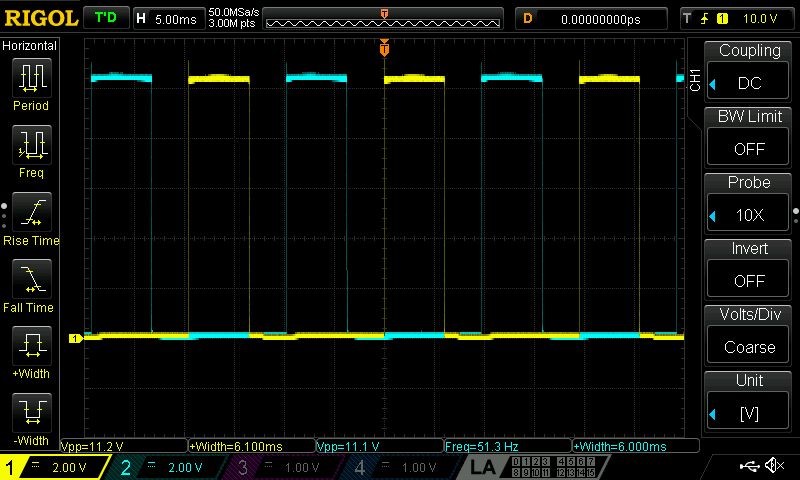Toggle the muted speaker sound icon
Screen dimensions: 800x480
(774, 465)
